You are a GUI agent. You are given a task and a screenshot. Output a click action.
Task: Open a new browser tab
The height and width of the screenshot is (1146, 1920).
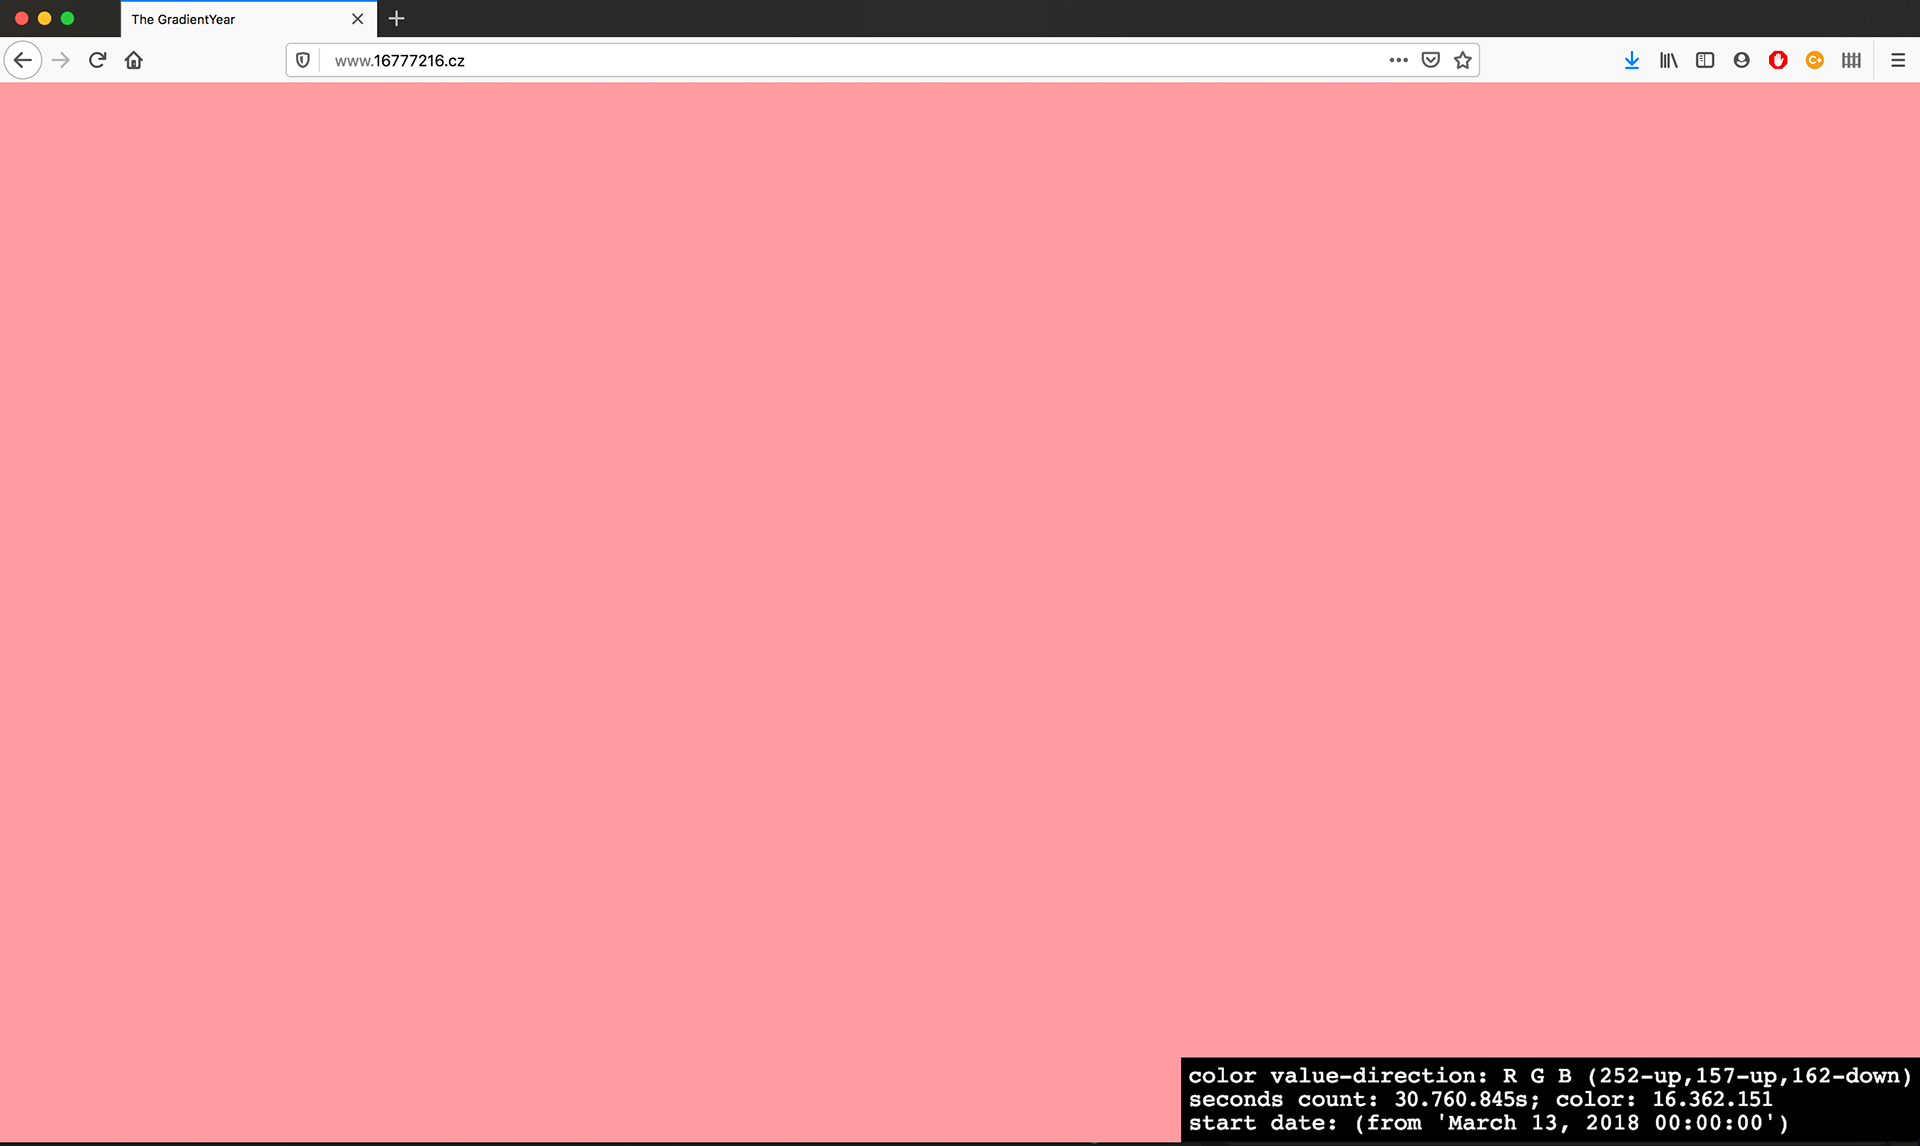click(396, 18)
